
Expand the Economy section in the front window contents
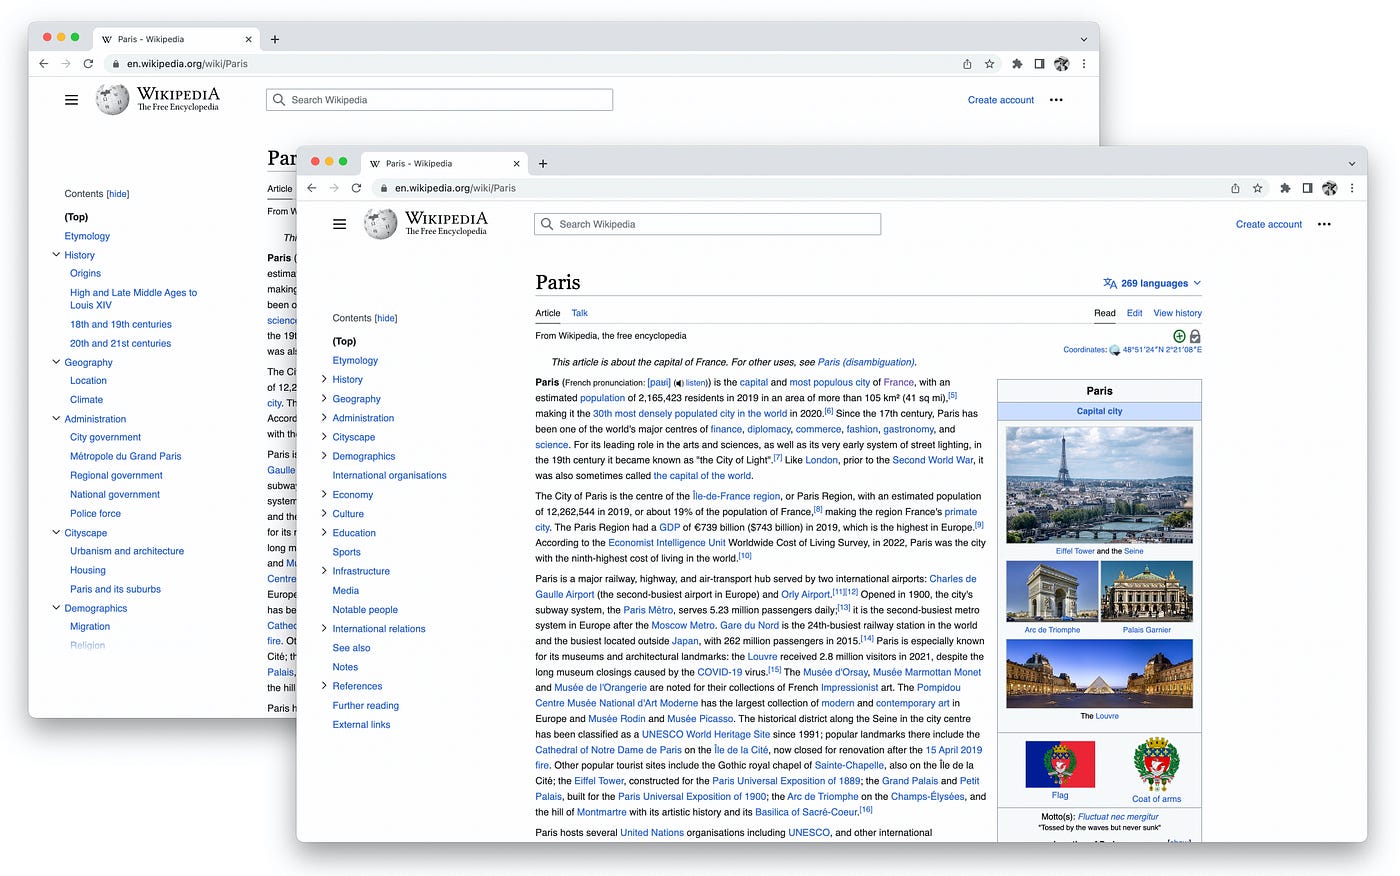(x=324, y=494)
